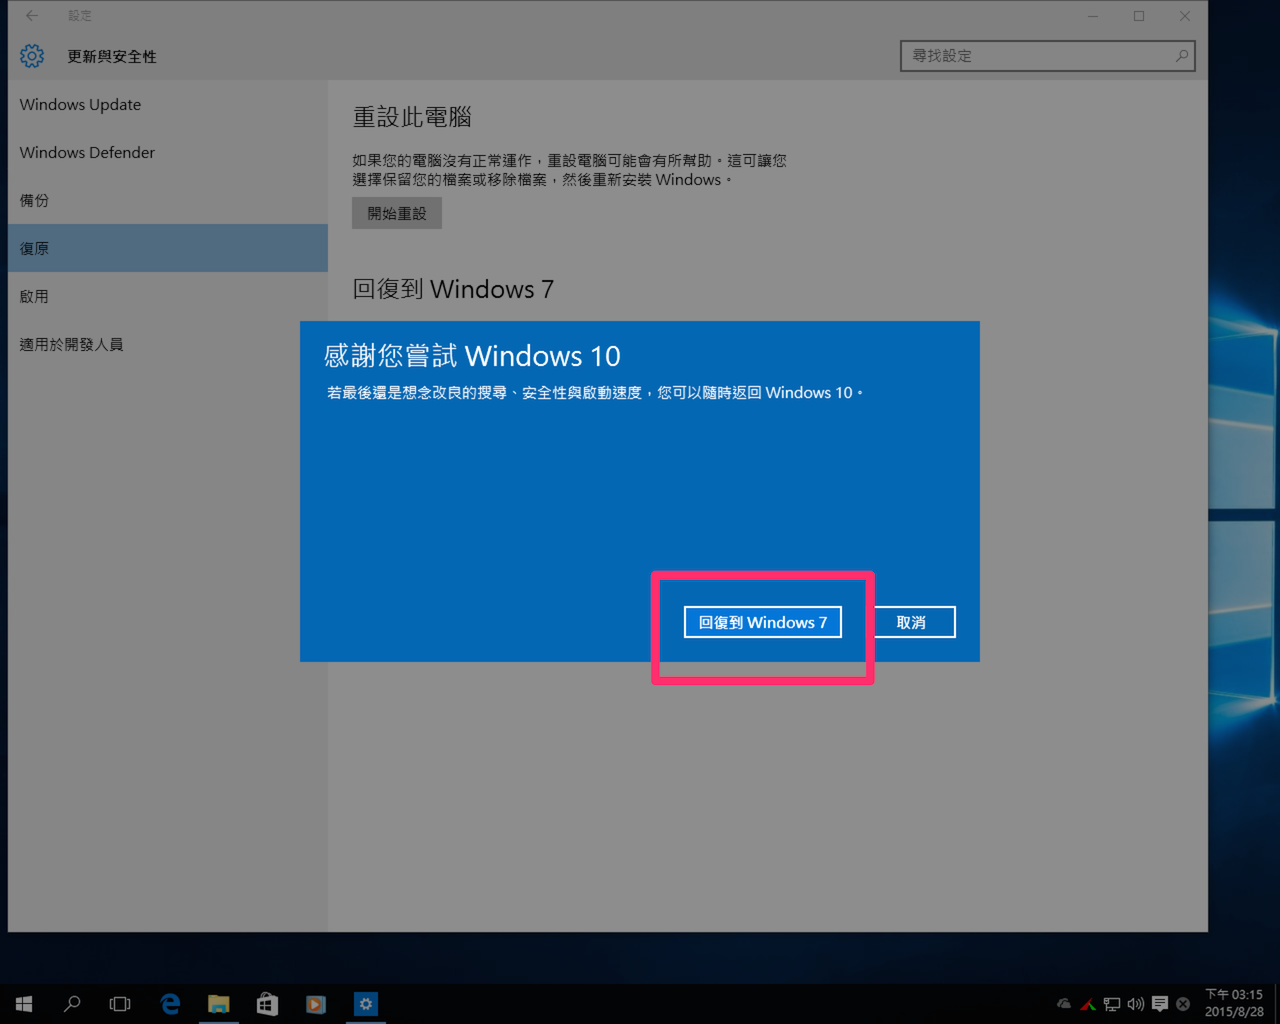The image size is (1280, 1024).
Task: Open the Action Center notification icon
Action: pyautogui.click(x=1160, y=1004)
